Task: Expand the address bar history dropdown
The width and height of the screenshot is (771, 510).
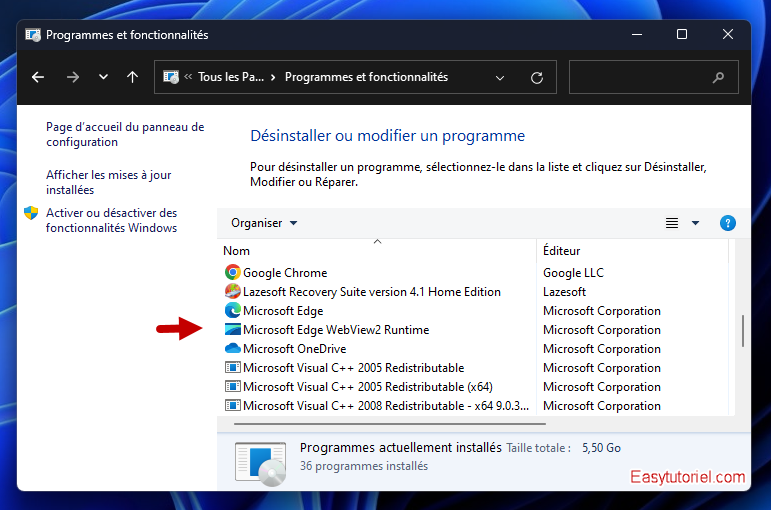Action: click(500, 78)
